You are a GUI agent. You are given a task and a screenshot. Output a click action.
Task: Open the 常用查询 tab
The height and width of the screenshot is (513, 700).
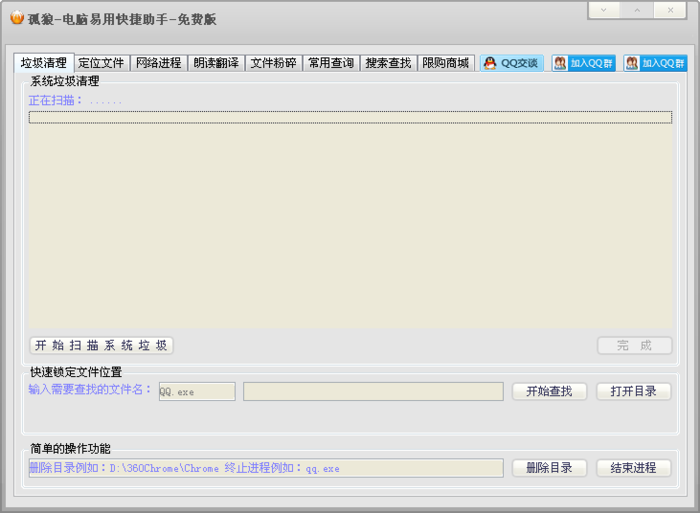[331, 63]
